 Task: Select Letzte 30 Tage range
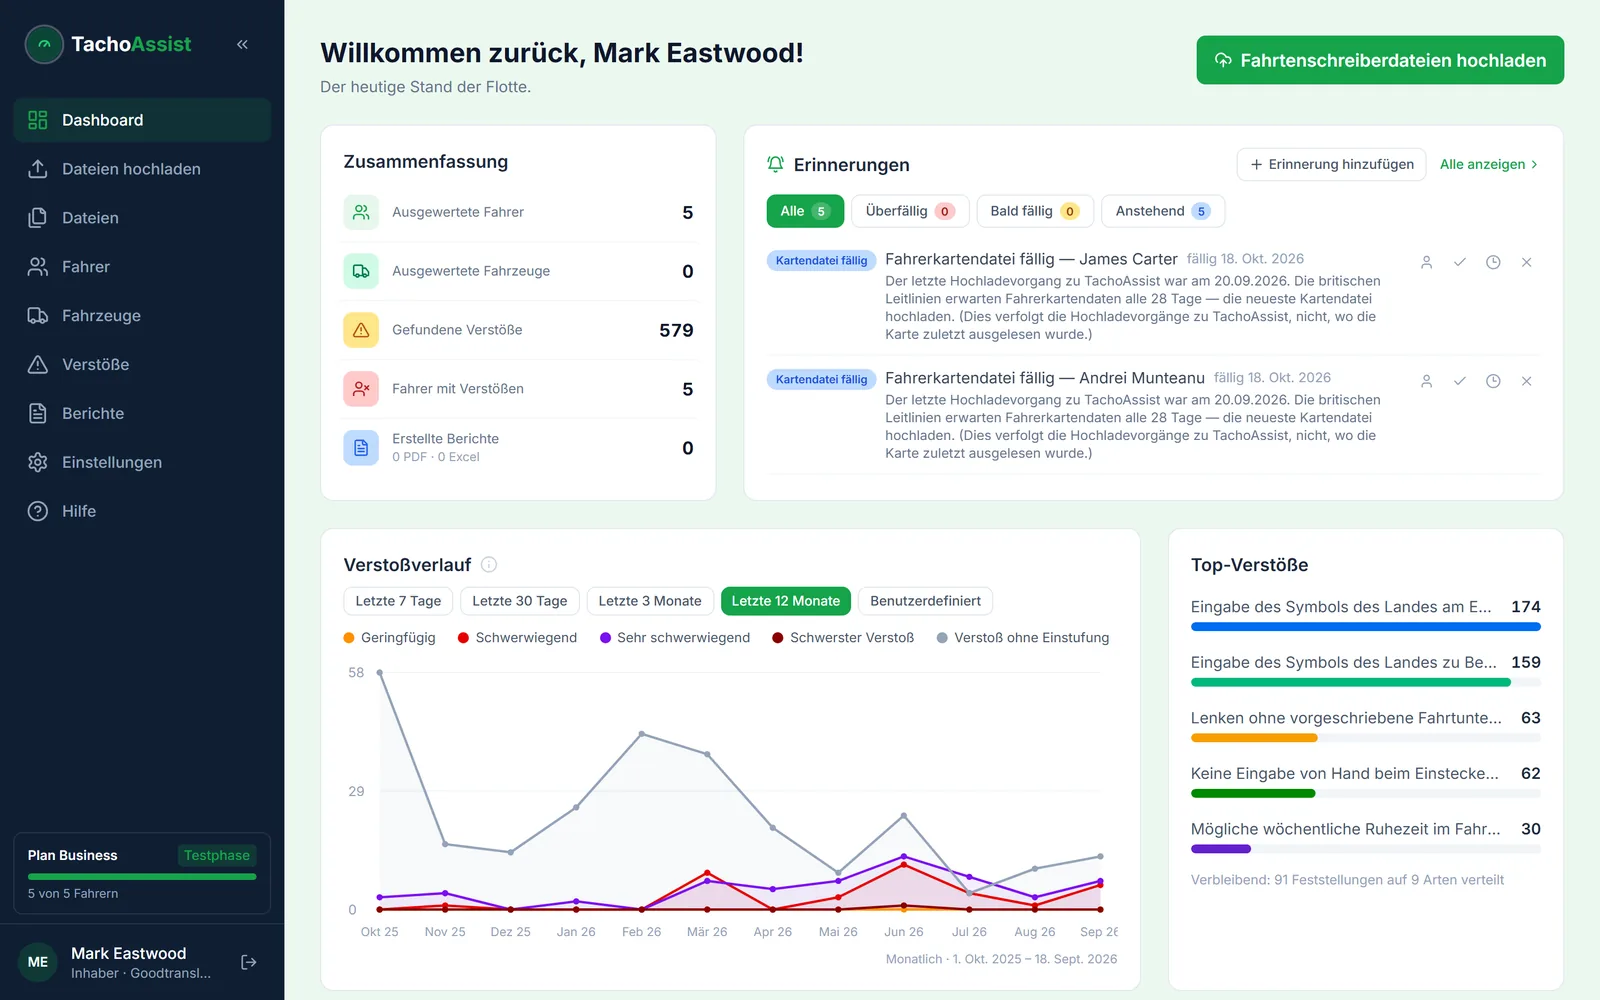pyautogui.click(x=520, y=601)
